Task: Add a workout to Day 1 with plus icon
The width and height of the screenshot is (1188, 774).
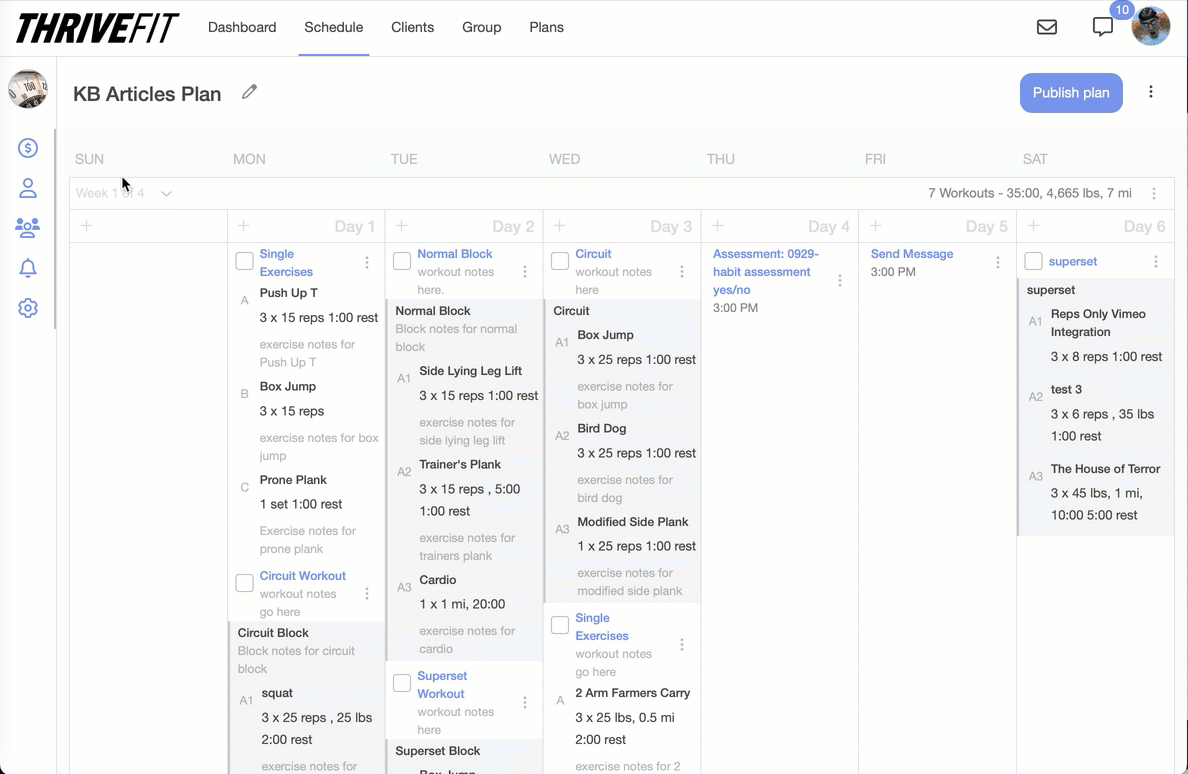Action: pos(242,226)
